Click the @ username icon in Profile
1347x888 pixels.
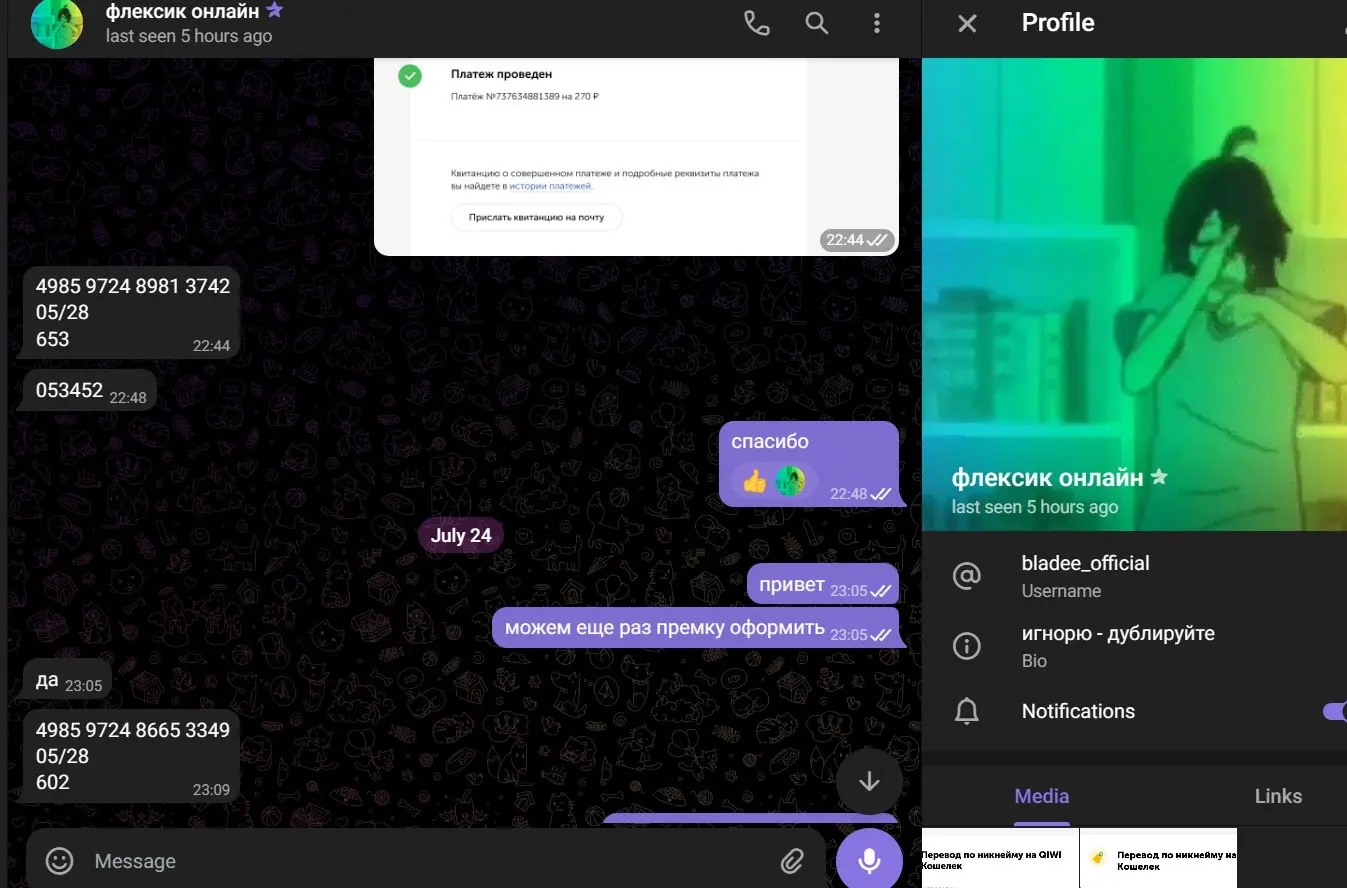click(x=967, y=576)
